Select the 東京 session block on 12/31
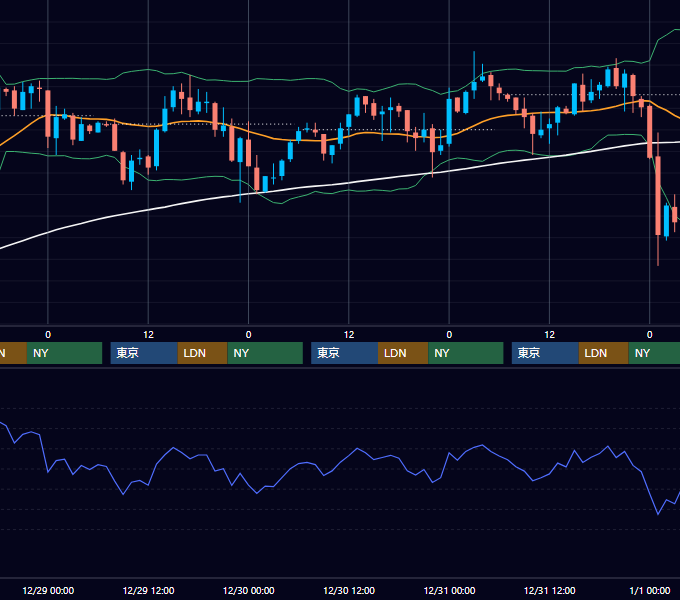Screen dimensions: 680x600 coord(545,353)
